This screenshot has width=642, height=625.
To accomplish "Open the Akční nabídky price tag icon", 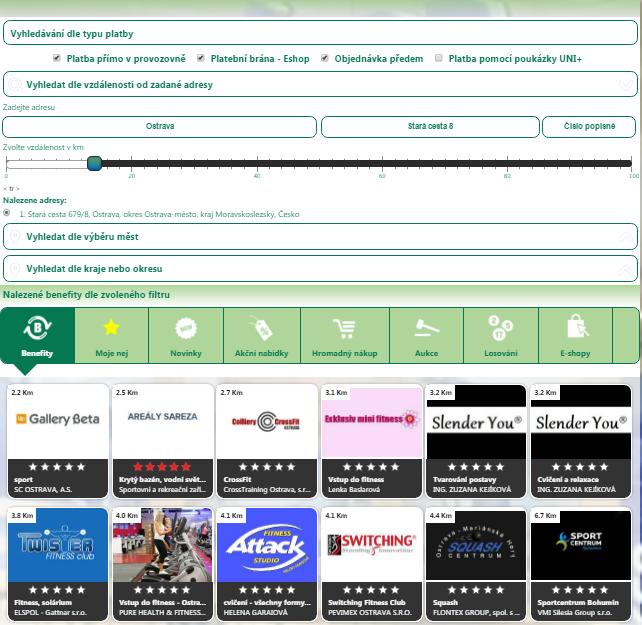I will coord(261,328).
